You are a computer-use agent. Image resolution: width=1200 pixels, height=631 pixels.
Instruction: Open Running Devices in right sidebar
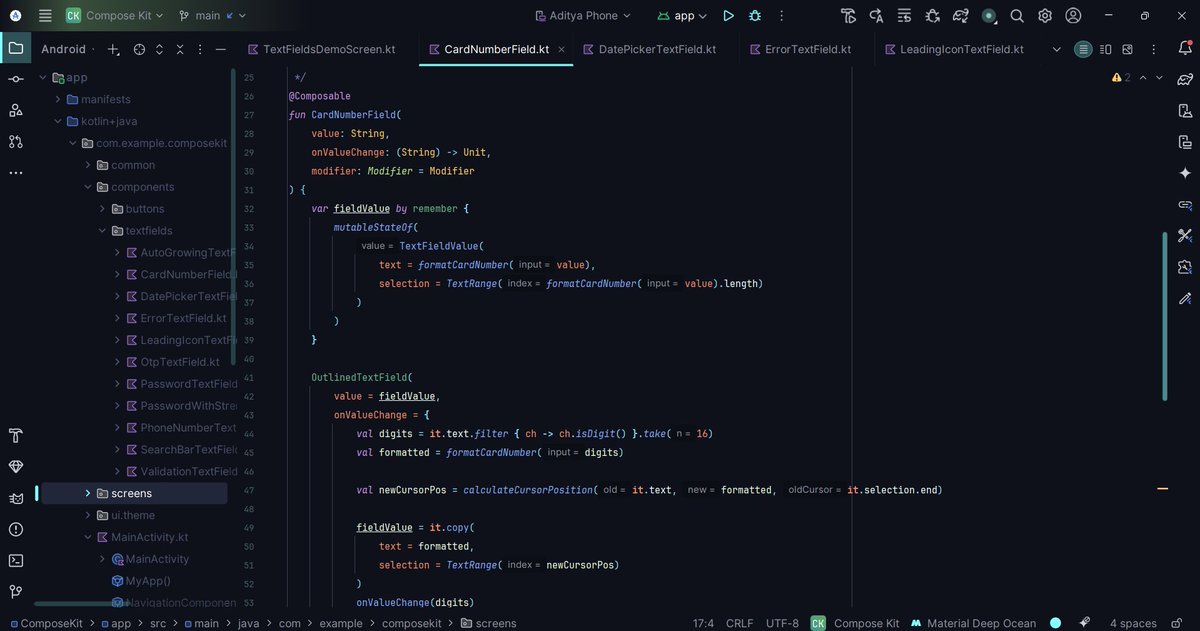click(x=1185, y=141)
